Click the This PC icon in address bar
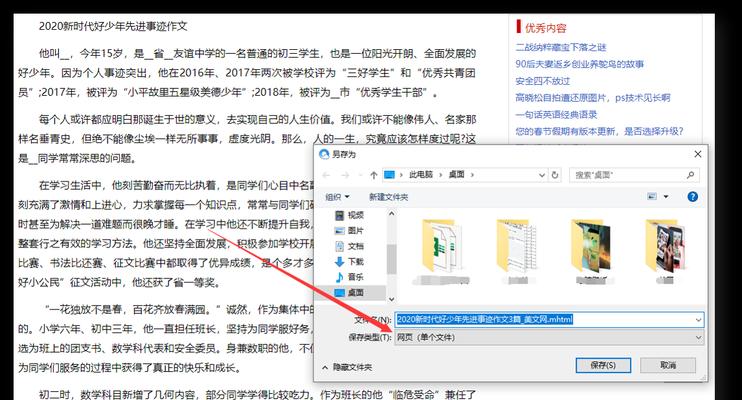Viewport: 742px width, 400px height. [x=389, y=175]
